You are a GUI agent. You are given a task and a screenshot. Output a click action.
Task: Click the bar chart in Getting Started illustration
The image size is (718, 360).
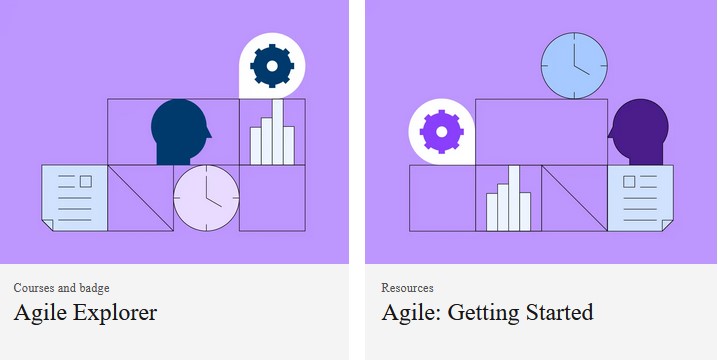508,198
